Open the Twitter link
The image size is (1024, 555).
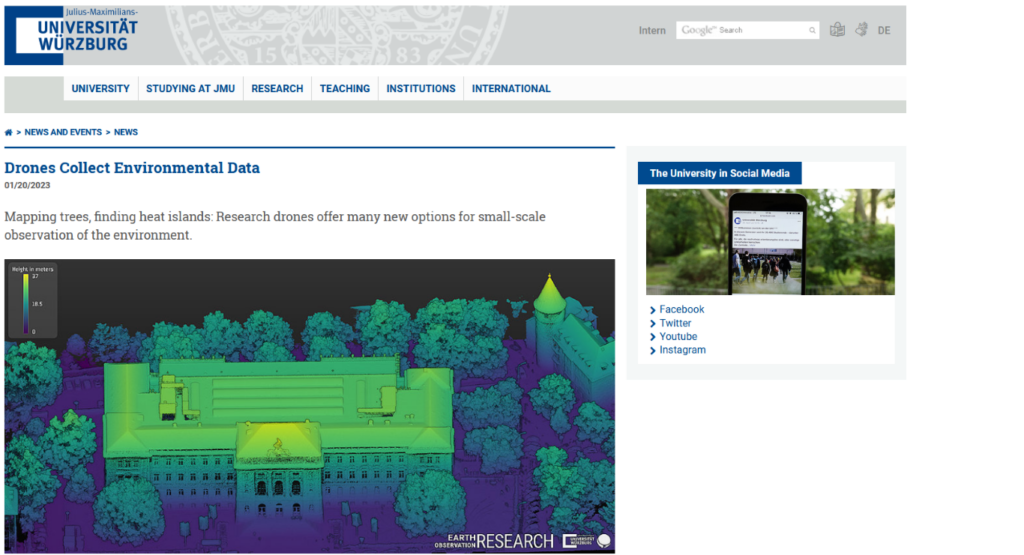click(x=675, y=323)
